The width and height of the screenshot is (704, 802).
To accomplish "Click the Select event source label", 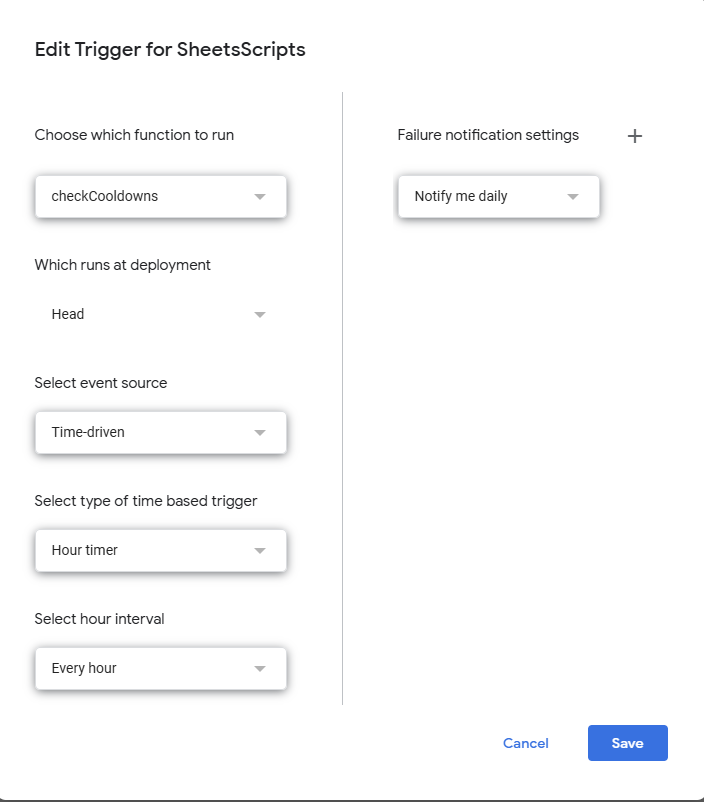I will point(101,383).
